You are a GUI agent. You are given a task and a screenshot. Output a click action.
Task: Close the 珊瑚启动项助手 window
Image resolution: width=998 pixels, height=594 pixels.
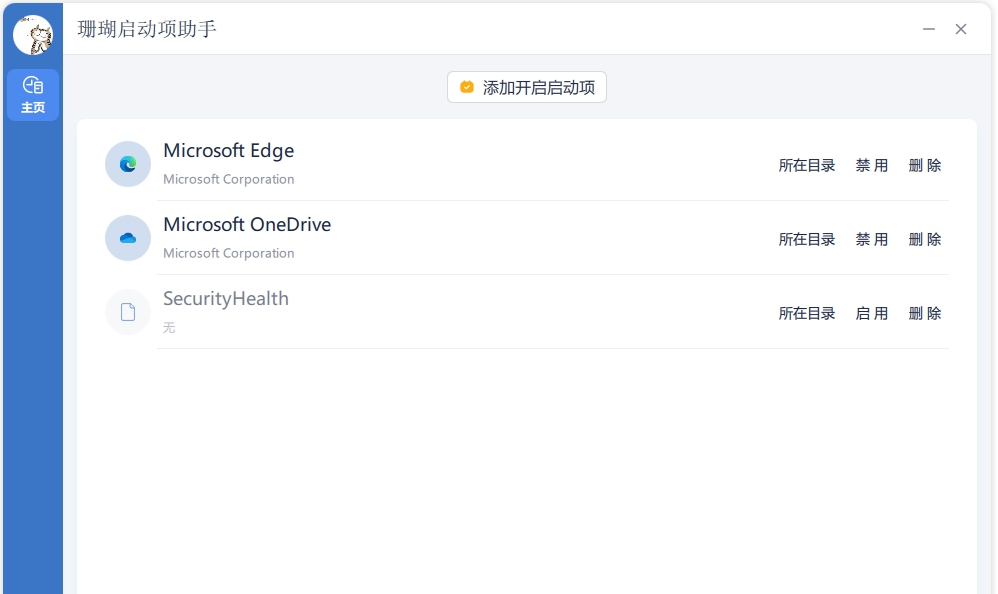tap(961, 30)
